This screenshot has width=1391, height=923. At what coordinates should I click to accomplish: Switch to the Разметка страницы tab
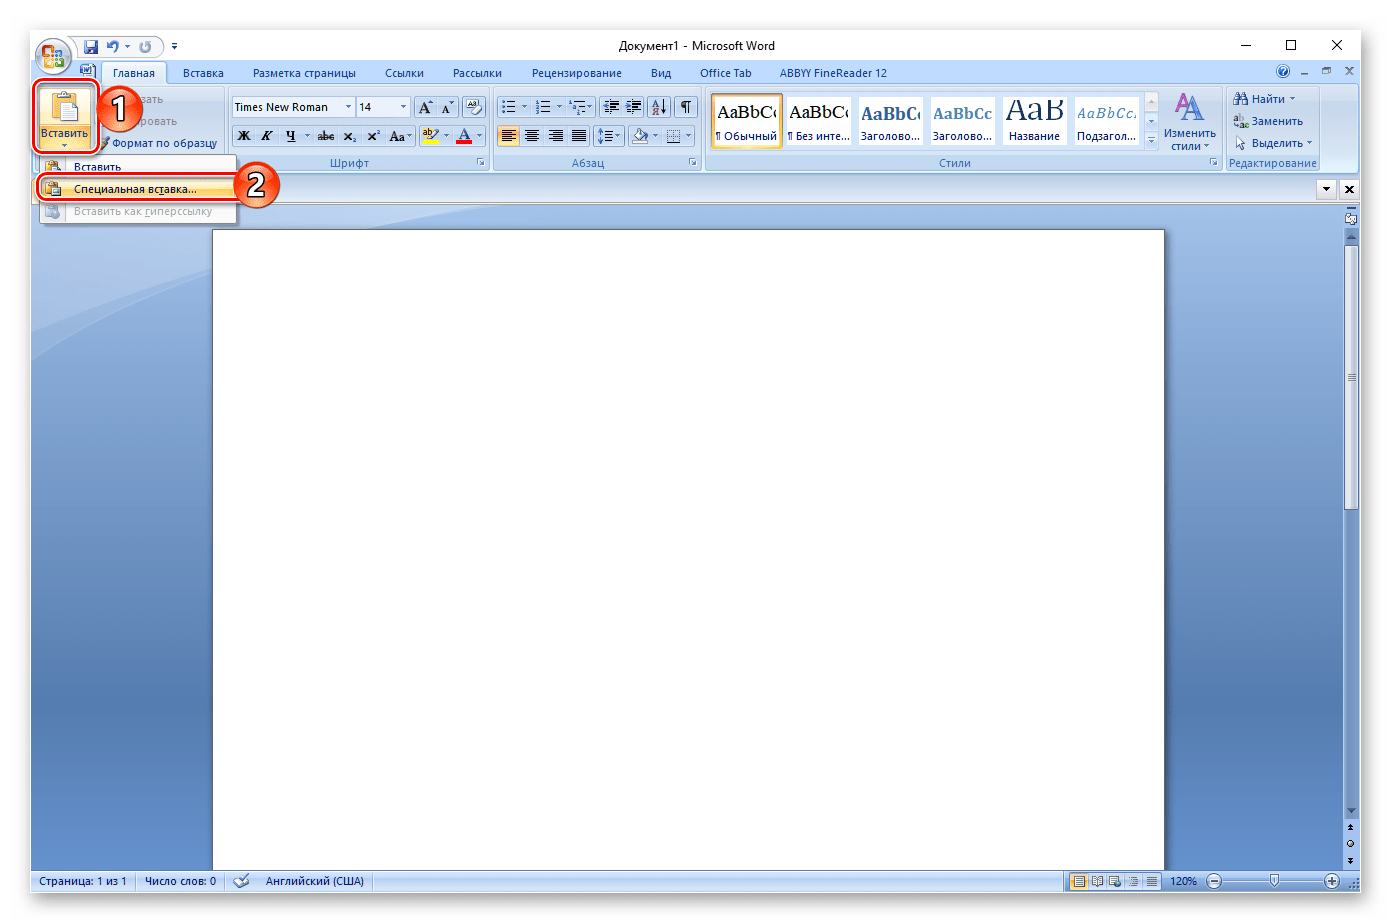click(x=304, y=73)
